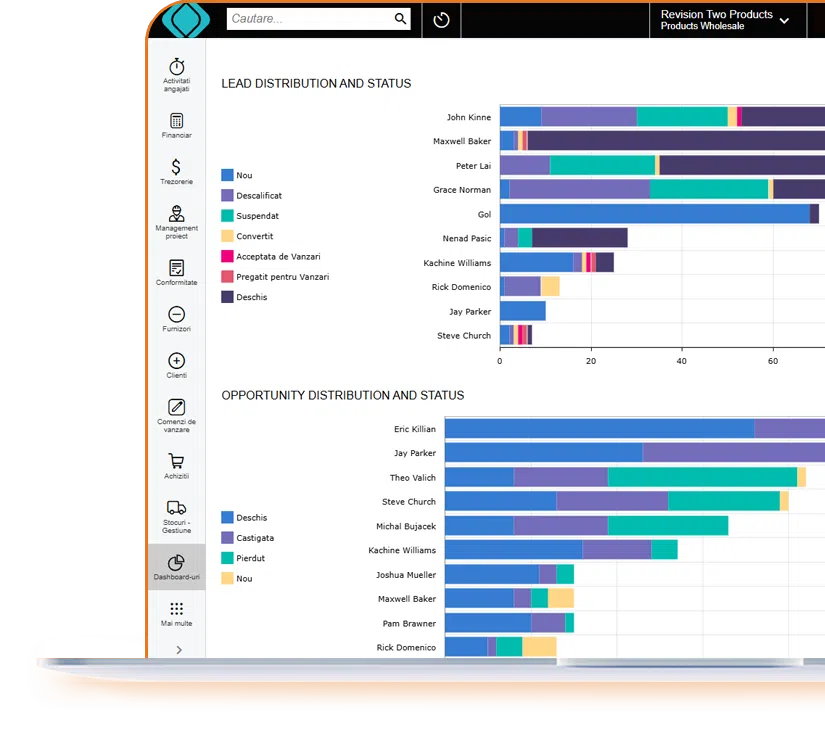Click the clock history icon in top bar
Screen dimensions: 825x732
(442, 20)
